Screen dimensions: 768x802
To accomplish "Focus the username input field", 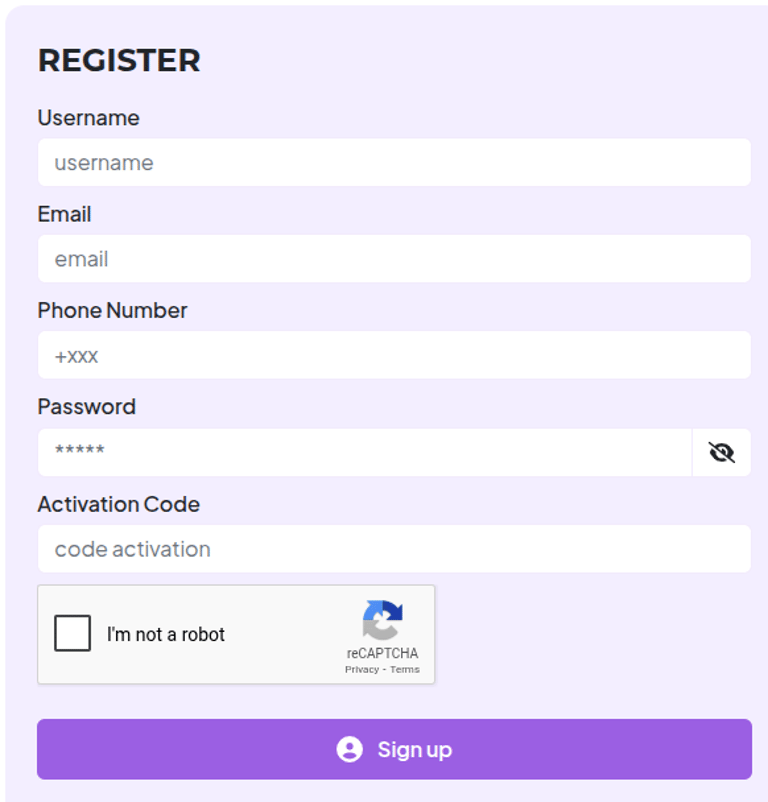I will [394, 163].
